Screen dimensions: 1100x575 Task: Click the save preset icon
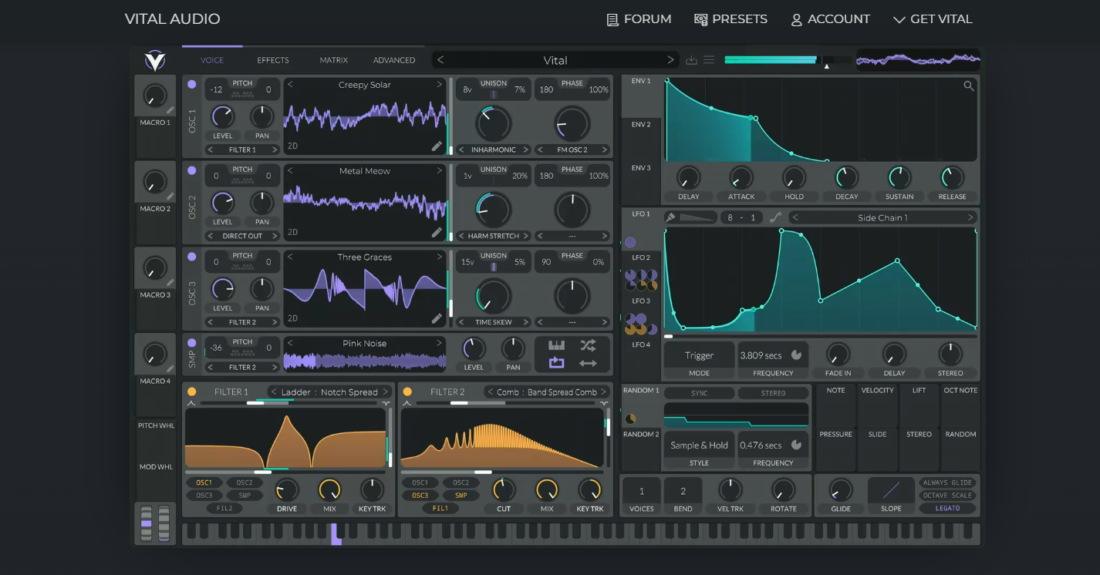point(691,60)
